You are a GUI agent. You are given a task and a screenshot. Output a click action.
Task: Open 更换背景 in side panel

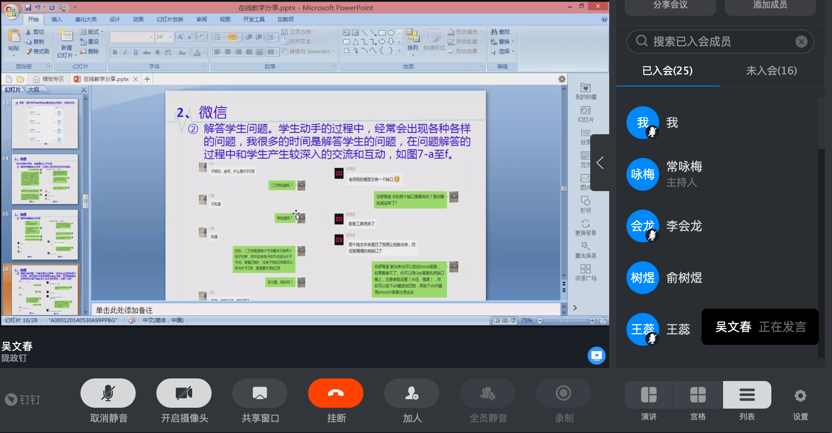tap(585, 227)
